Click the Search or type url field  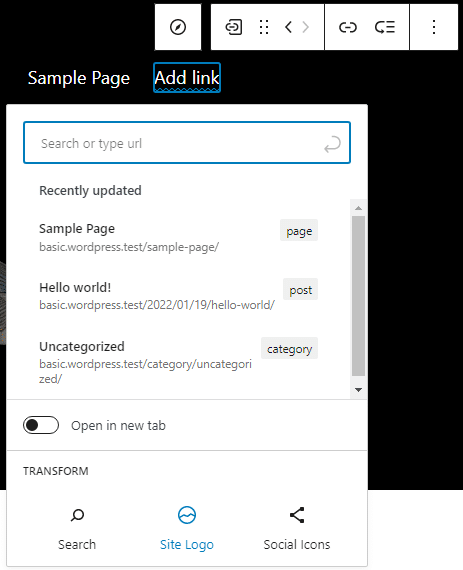click(187, 142)
